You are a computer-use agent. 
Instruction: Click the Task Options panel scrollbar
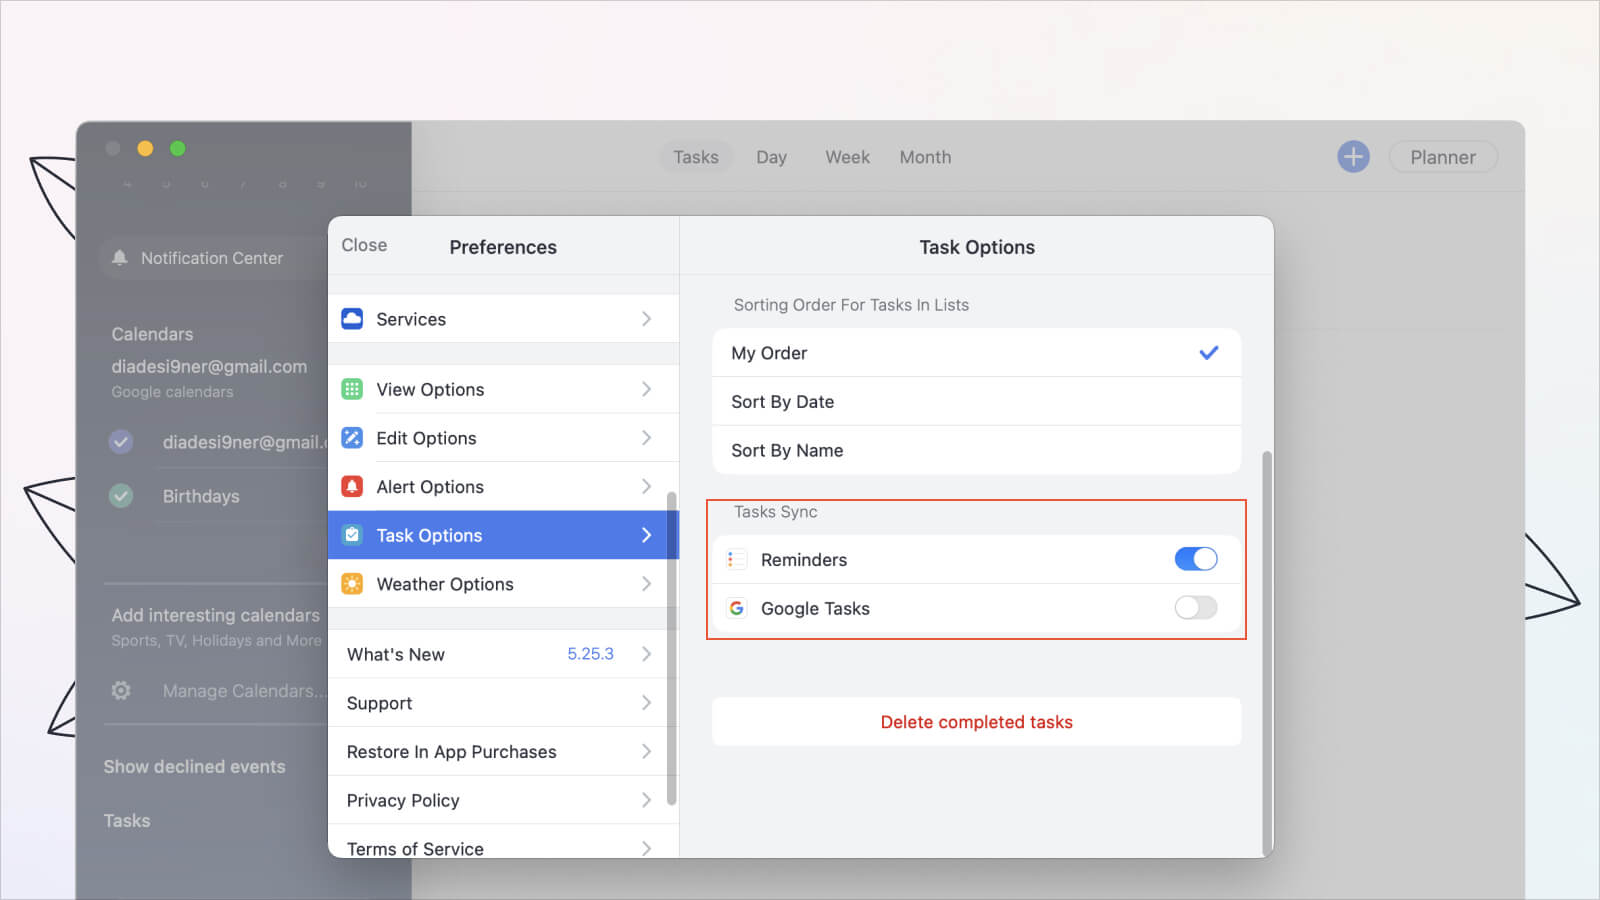(1267, 650)
